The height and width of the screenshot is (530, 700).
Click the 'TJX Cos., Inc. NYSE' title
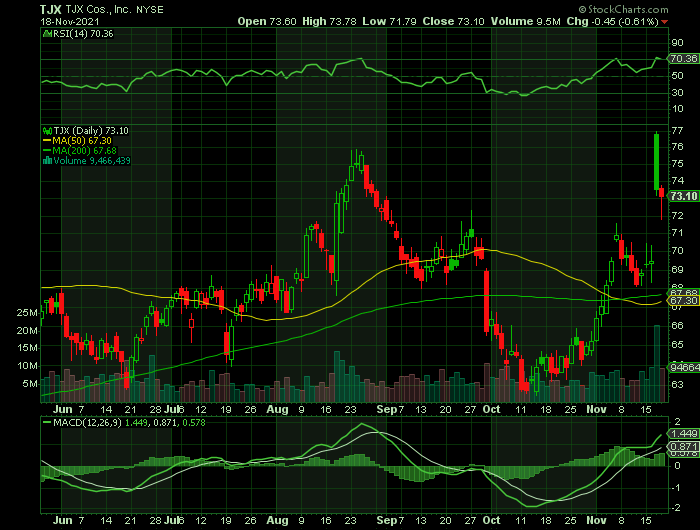115,9
